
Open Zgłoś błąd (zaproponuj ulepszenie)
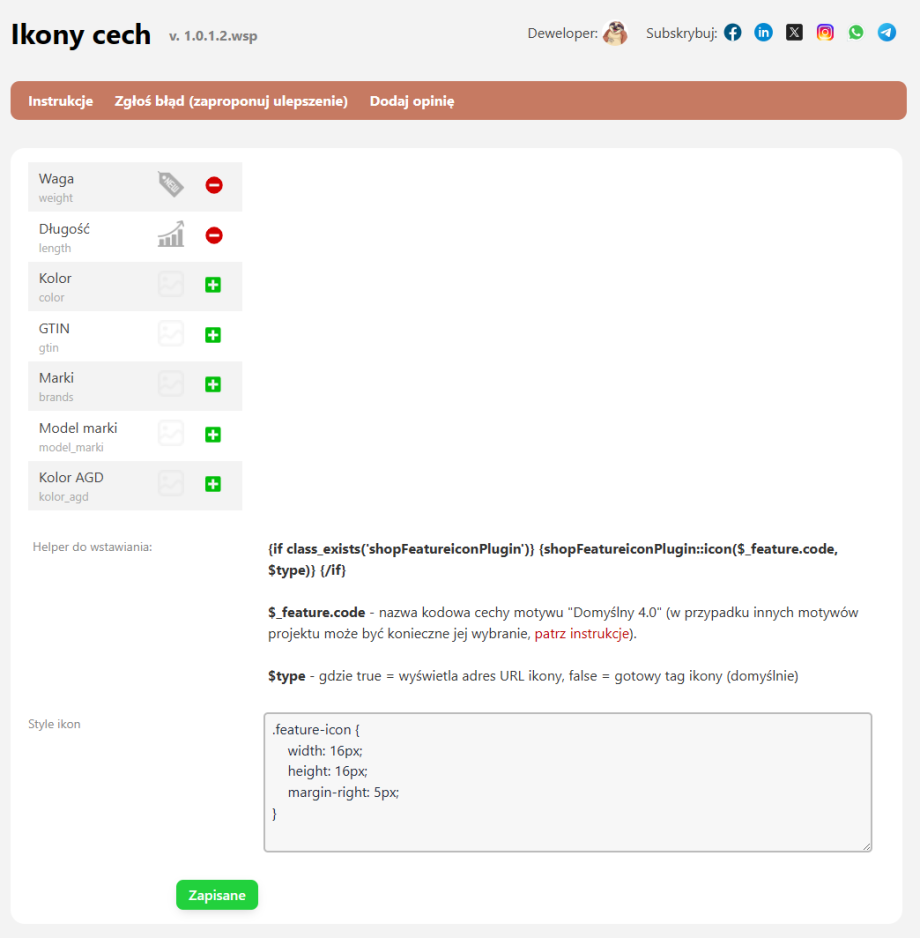[231, 101]
